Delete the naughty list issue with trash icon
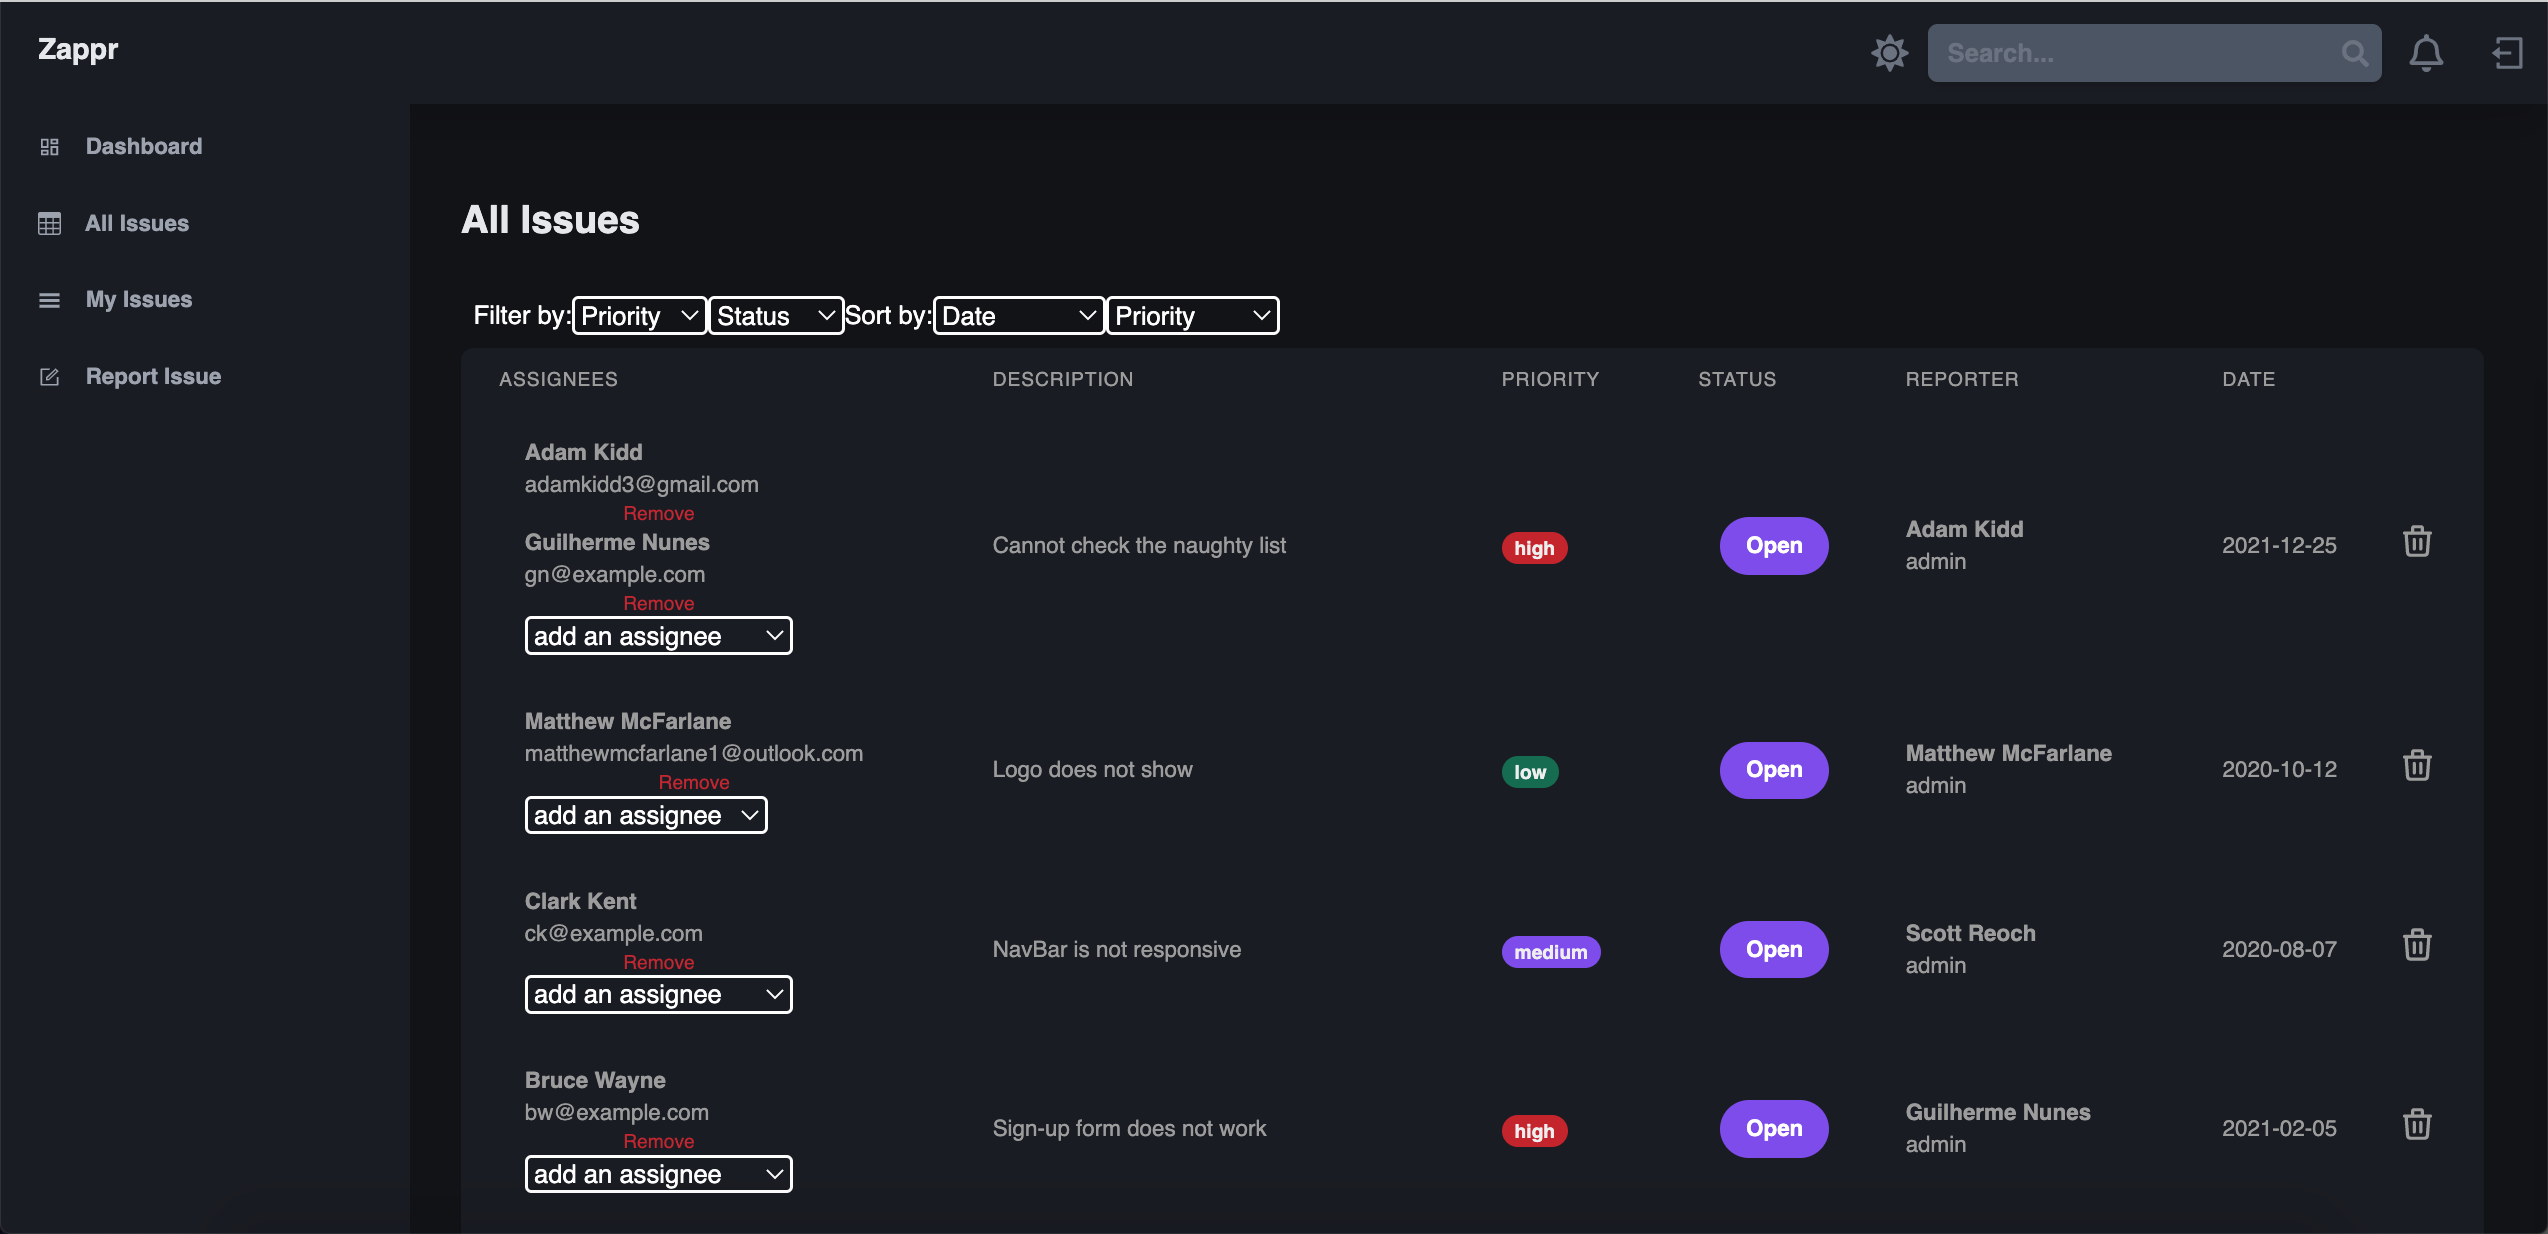This screenshot has width=2548, height=1234. [2416, 542]
